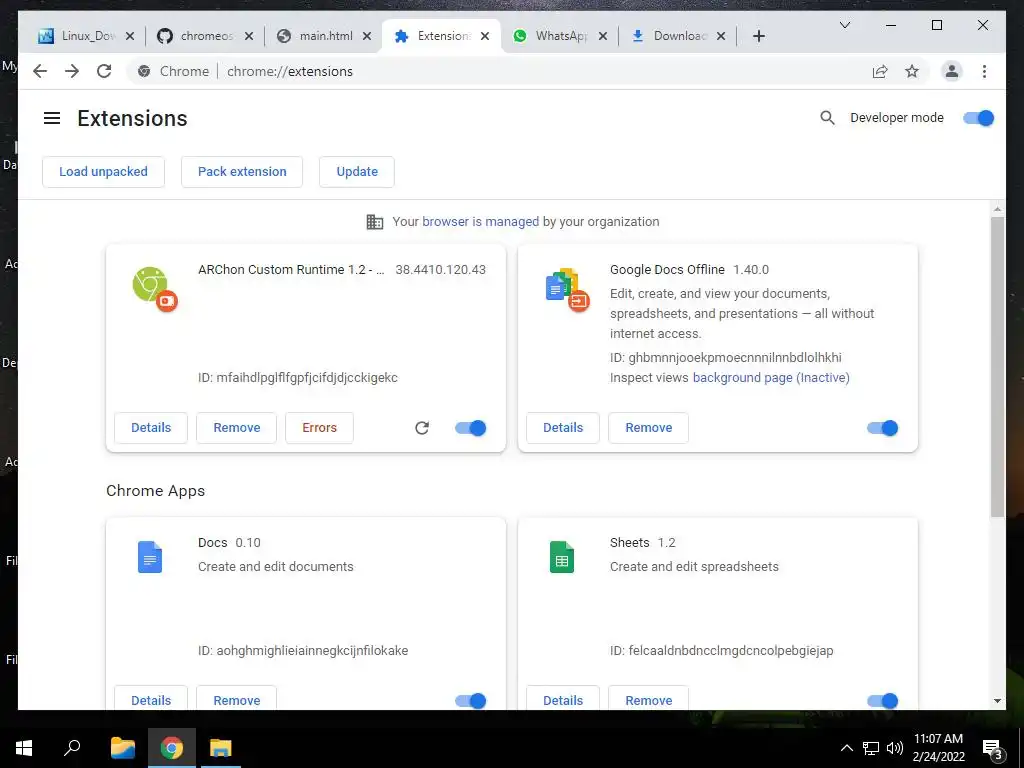Open the second folder app in taskbar
The width and height of the screenshot is (1024, 768).
[221, 748]
